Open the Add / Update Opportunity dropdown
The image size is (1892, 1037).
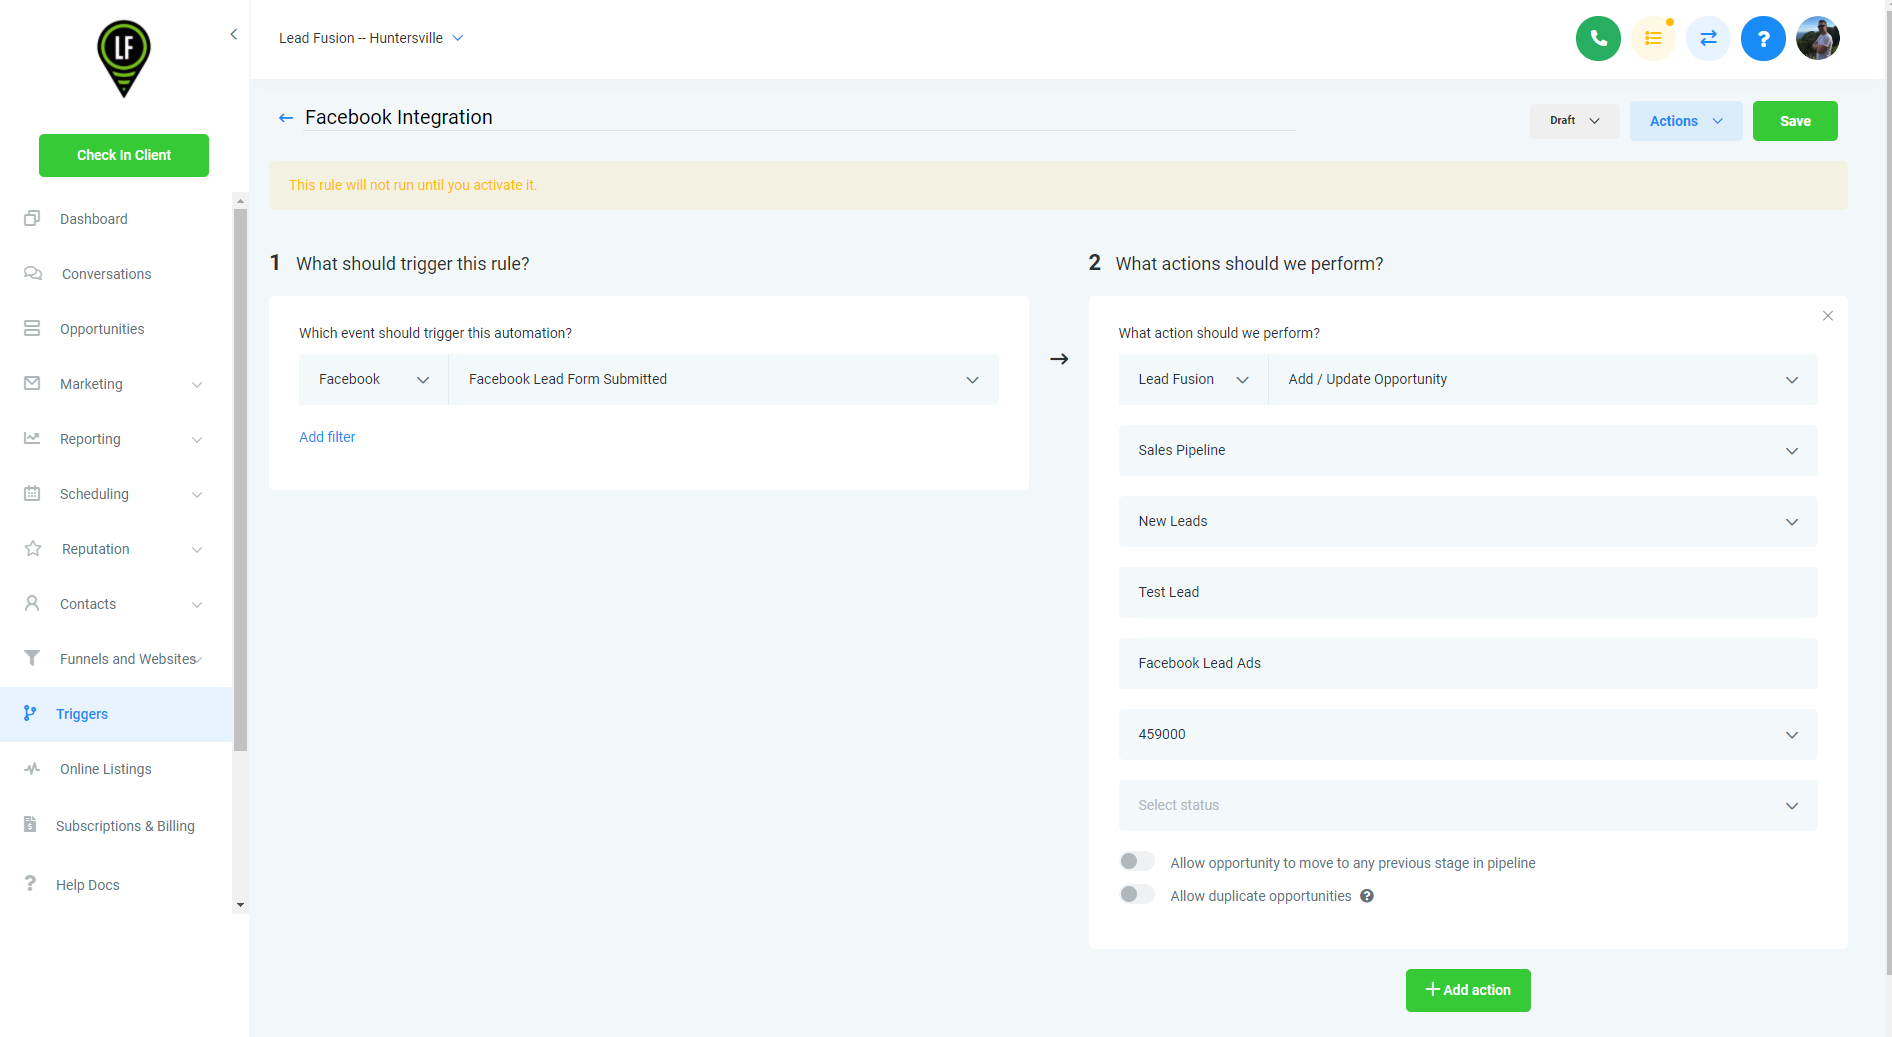pos(1543,379)
